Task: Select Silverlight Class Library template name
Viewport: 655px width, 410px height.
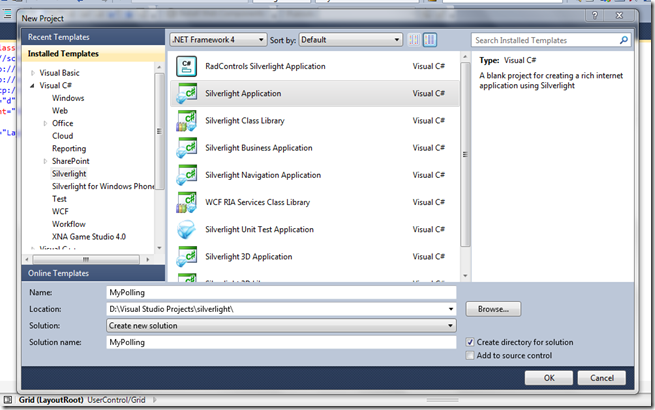Action: (x=245, y=121)
